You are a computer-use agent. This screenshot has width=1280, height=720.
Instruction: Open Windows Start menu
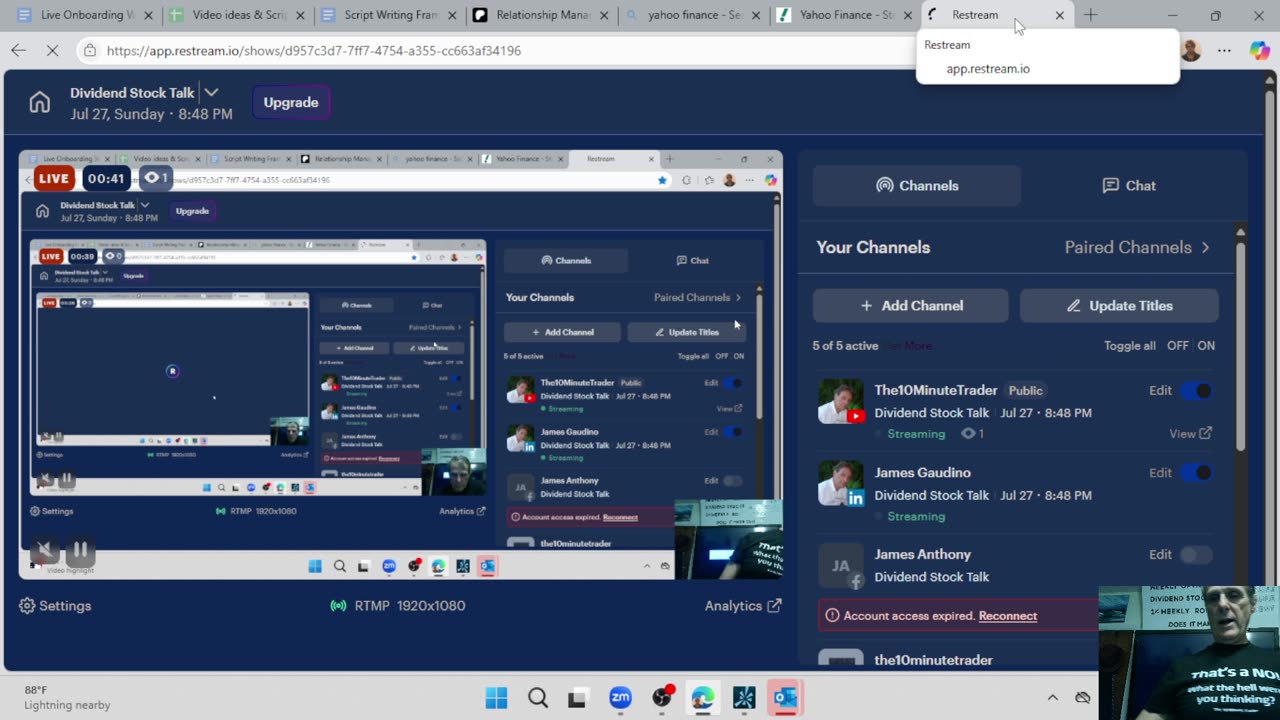(496, 697)
